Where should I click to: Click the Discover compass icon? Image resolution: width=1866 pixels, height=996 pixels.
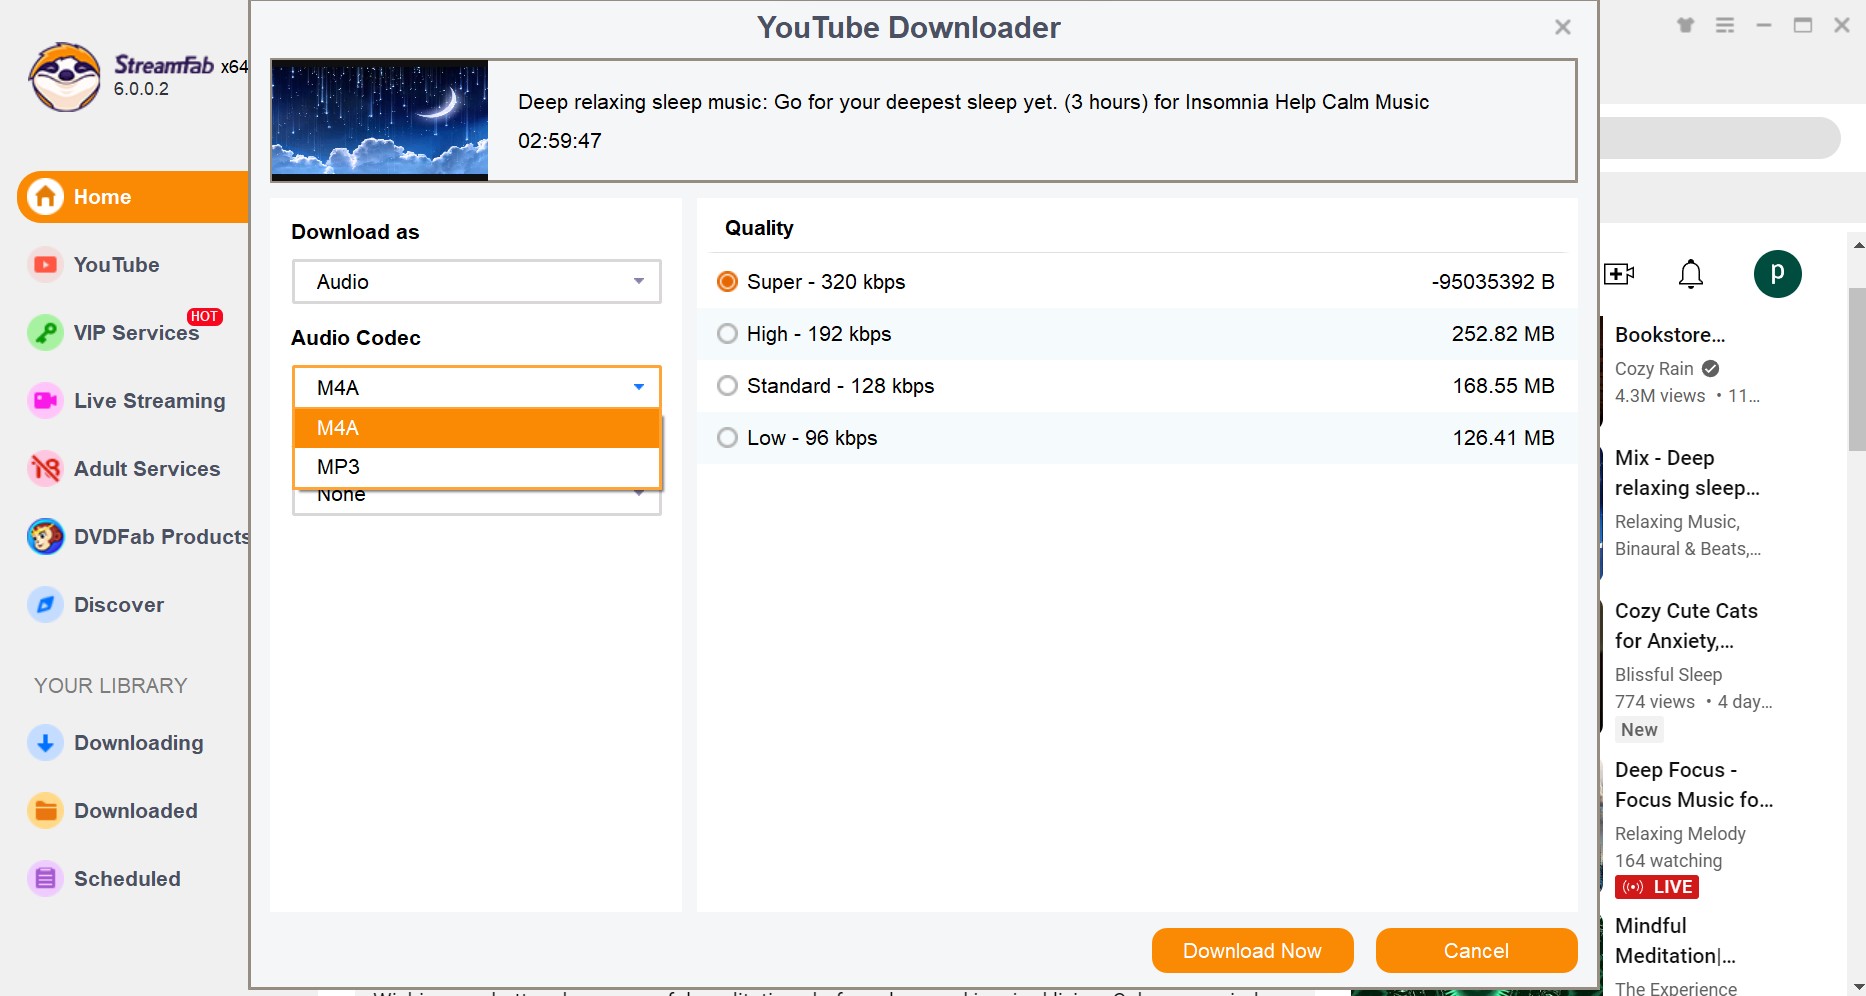point(45,605)
